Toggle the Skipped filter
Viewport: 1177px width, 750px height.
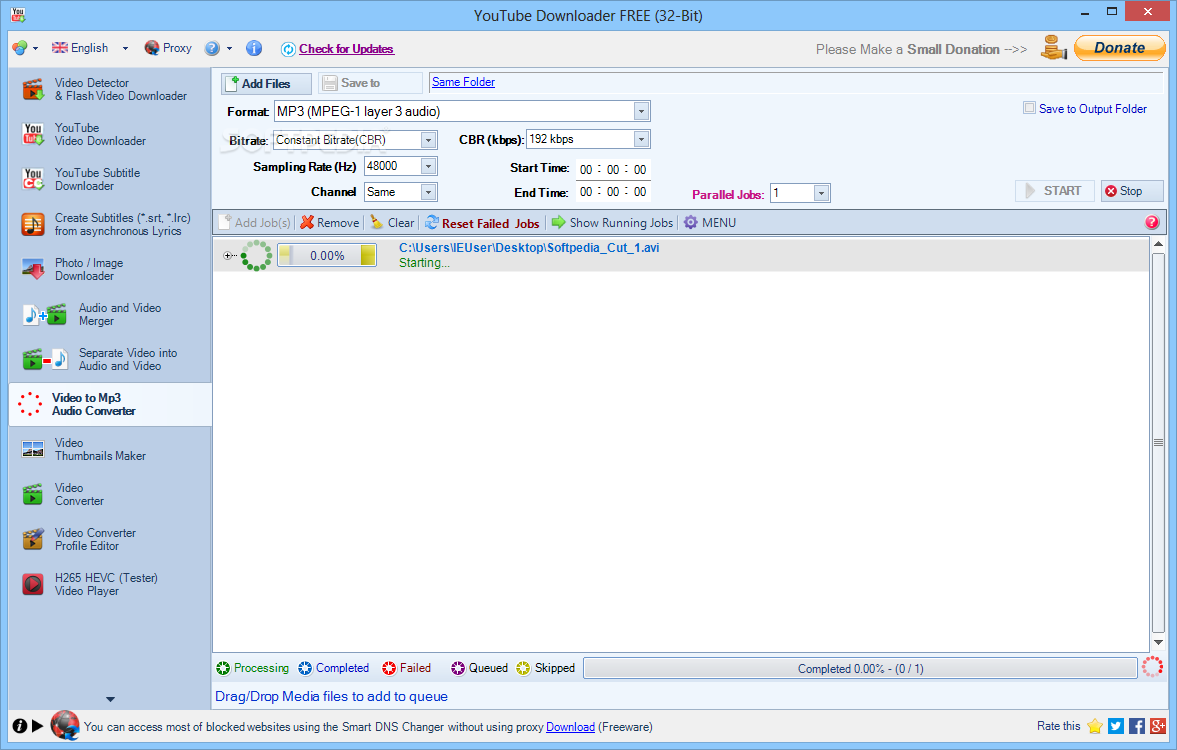(546, 668)
